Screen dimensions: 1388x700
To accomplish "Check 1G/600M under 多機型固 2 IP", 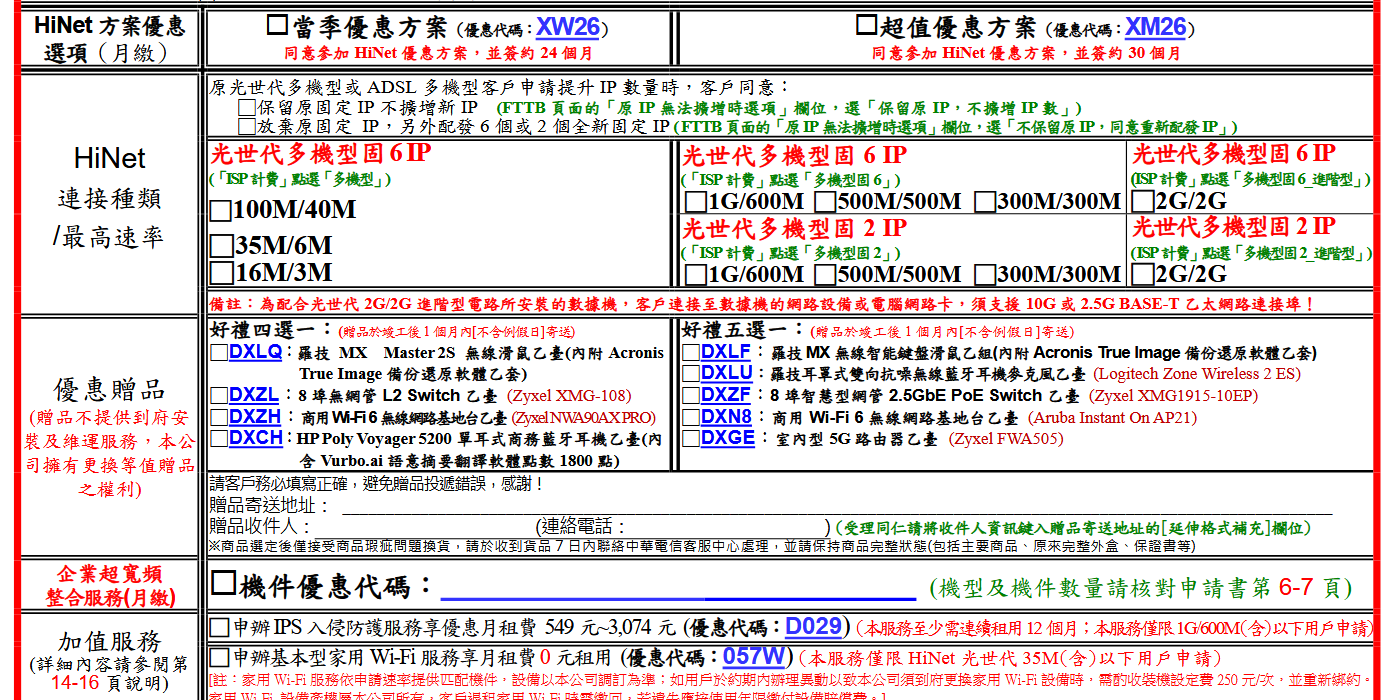I will pyautogui.click(x=694, y=275).
